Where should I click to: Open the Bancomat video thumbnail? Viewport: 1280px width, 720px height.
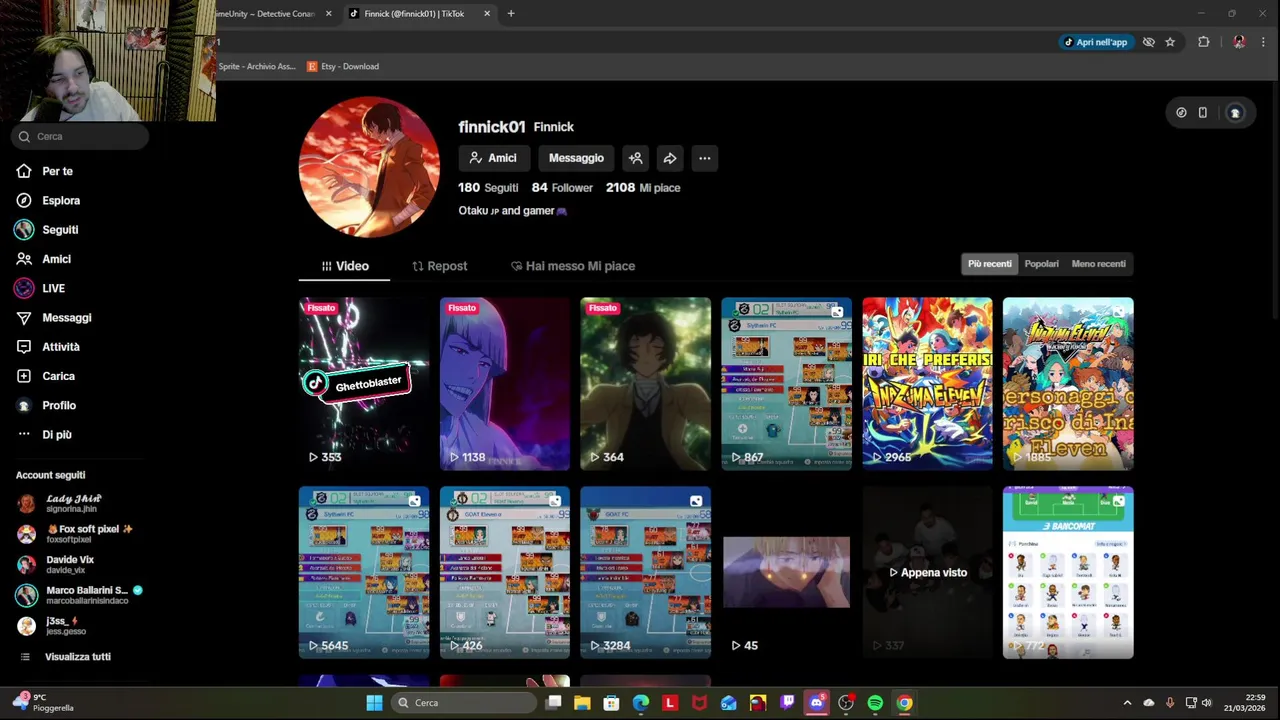point(1068,573)
